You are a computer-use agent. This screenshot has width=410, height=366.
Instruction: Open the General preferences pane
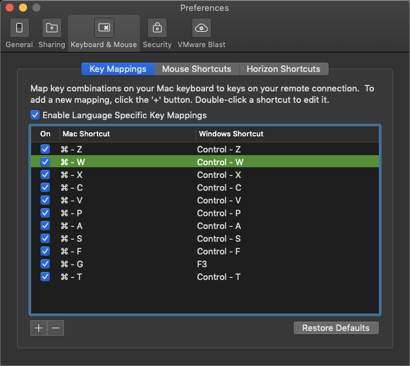[x=19, y=33]
